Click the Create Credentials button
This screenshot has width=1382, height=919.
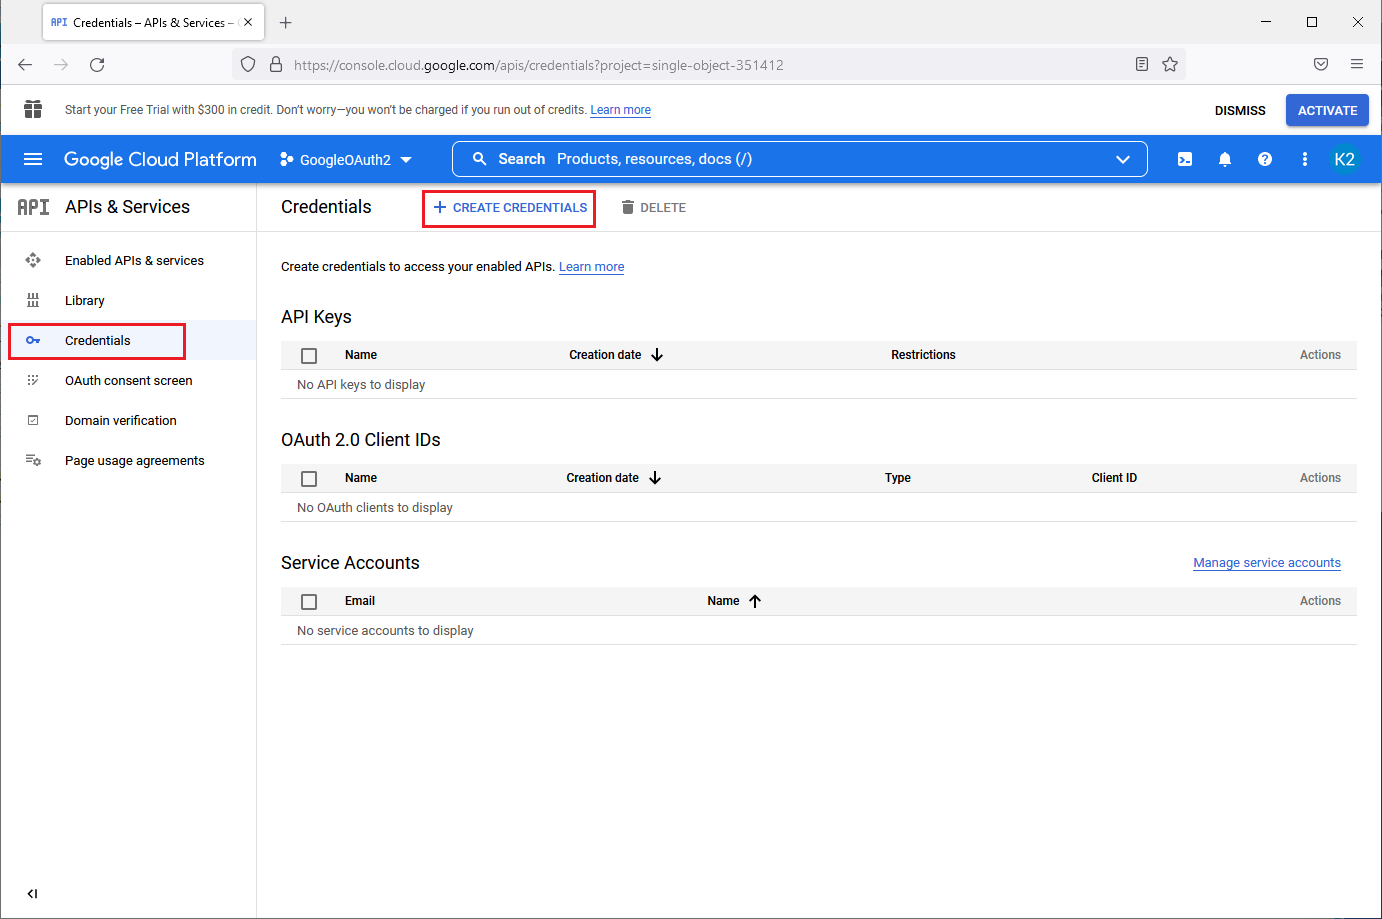[x=510, y=208]
